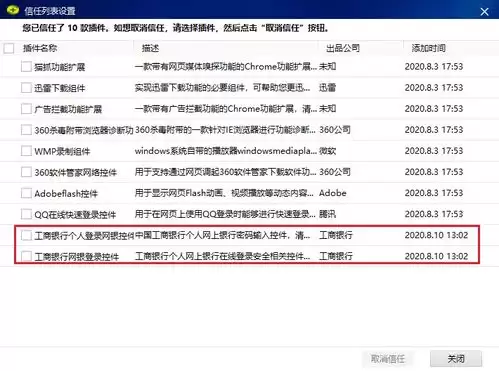Click the 取消信任 button
This screenshot has width=499, height=371.
pyautogui.click(x=388, y=359)
